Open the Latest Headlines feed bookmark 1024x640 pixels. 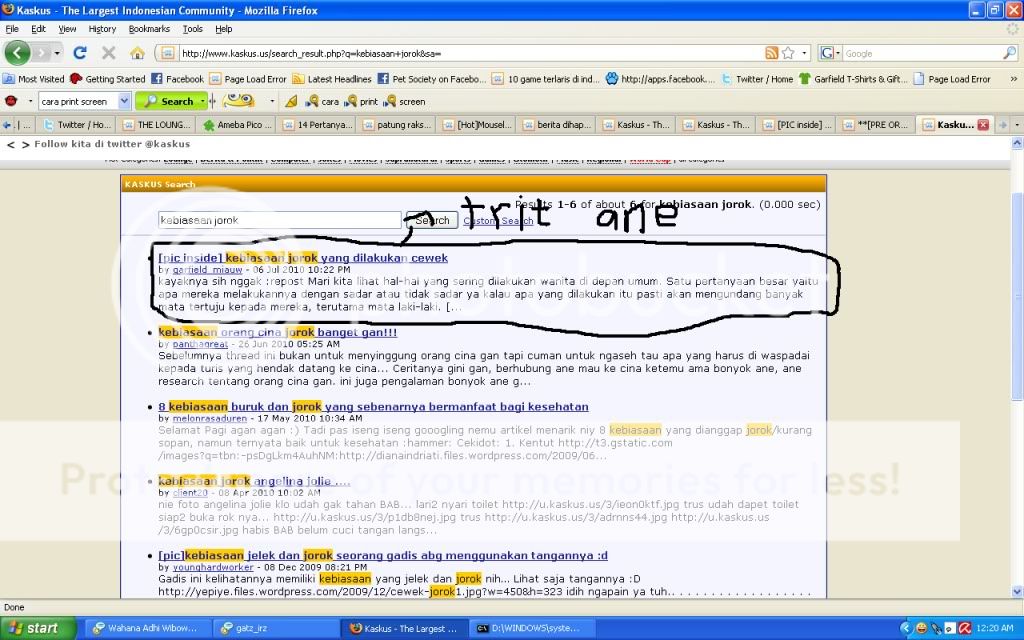[x=332, y=79]
